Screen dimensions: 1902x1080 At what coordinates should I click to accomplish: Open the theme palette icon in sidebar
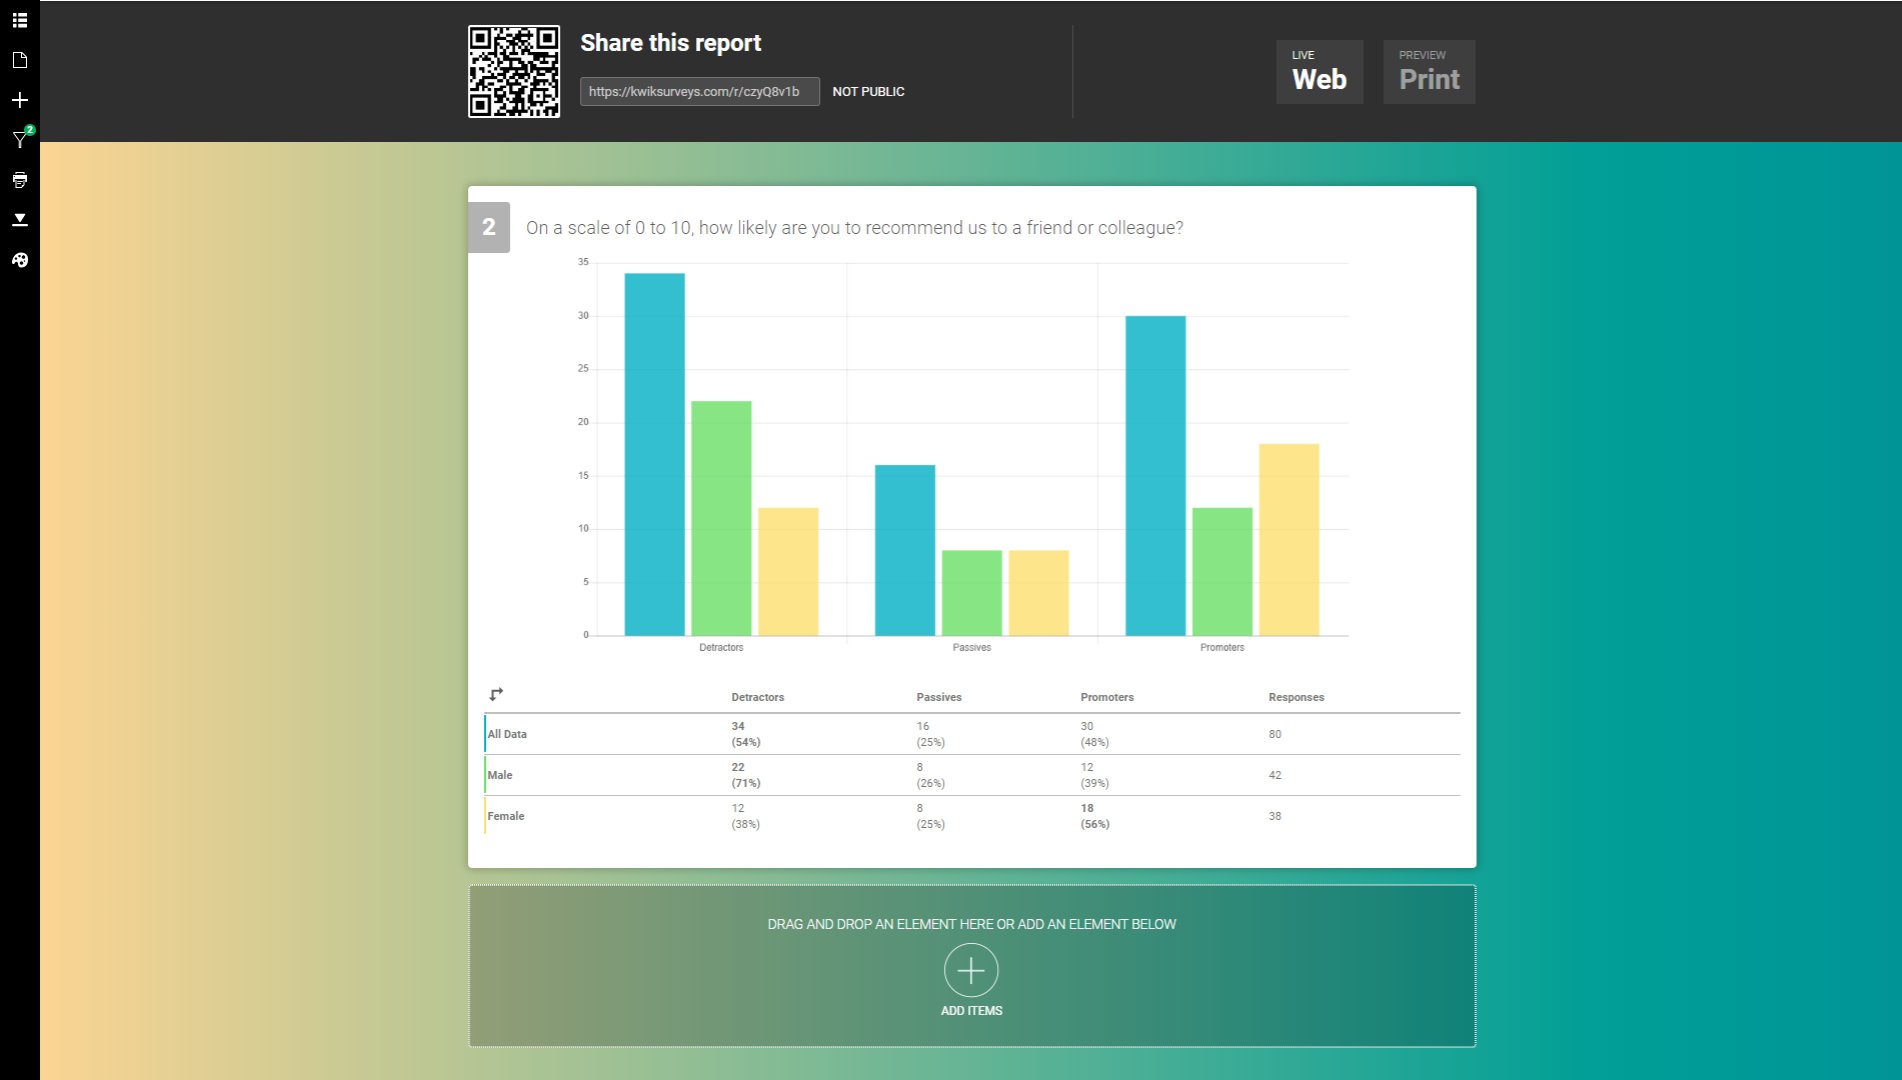(19, 260)
